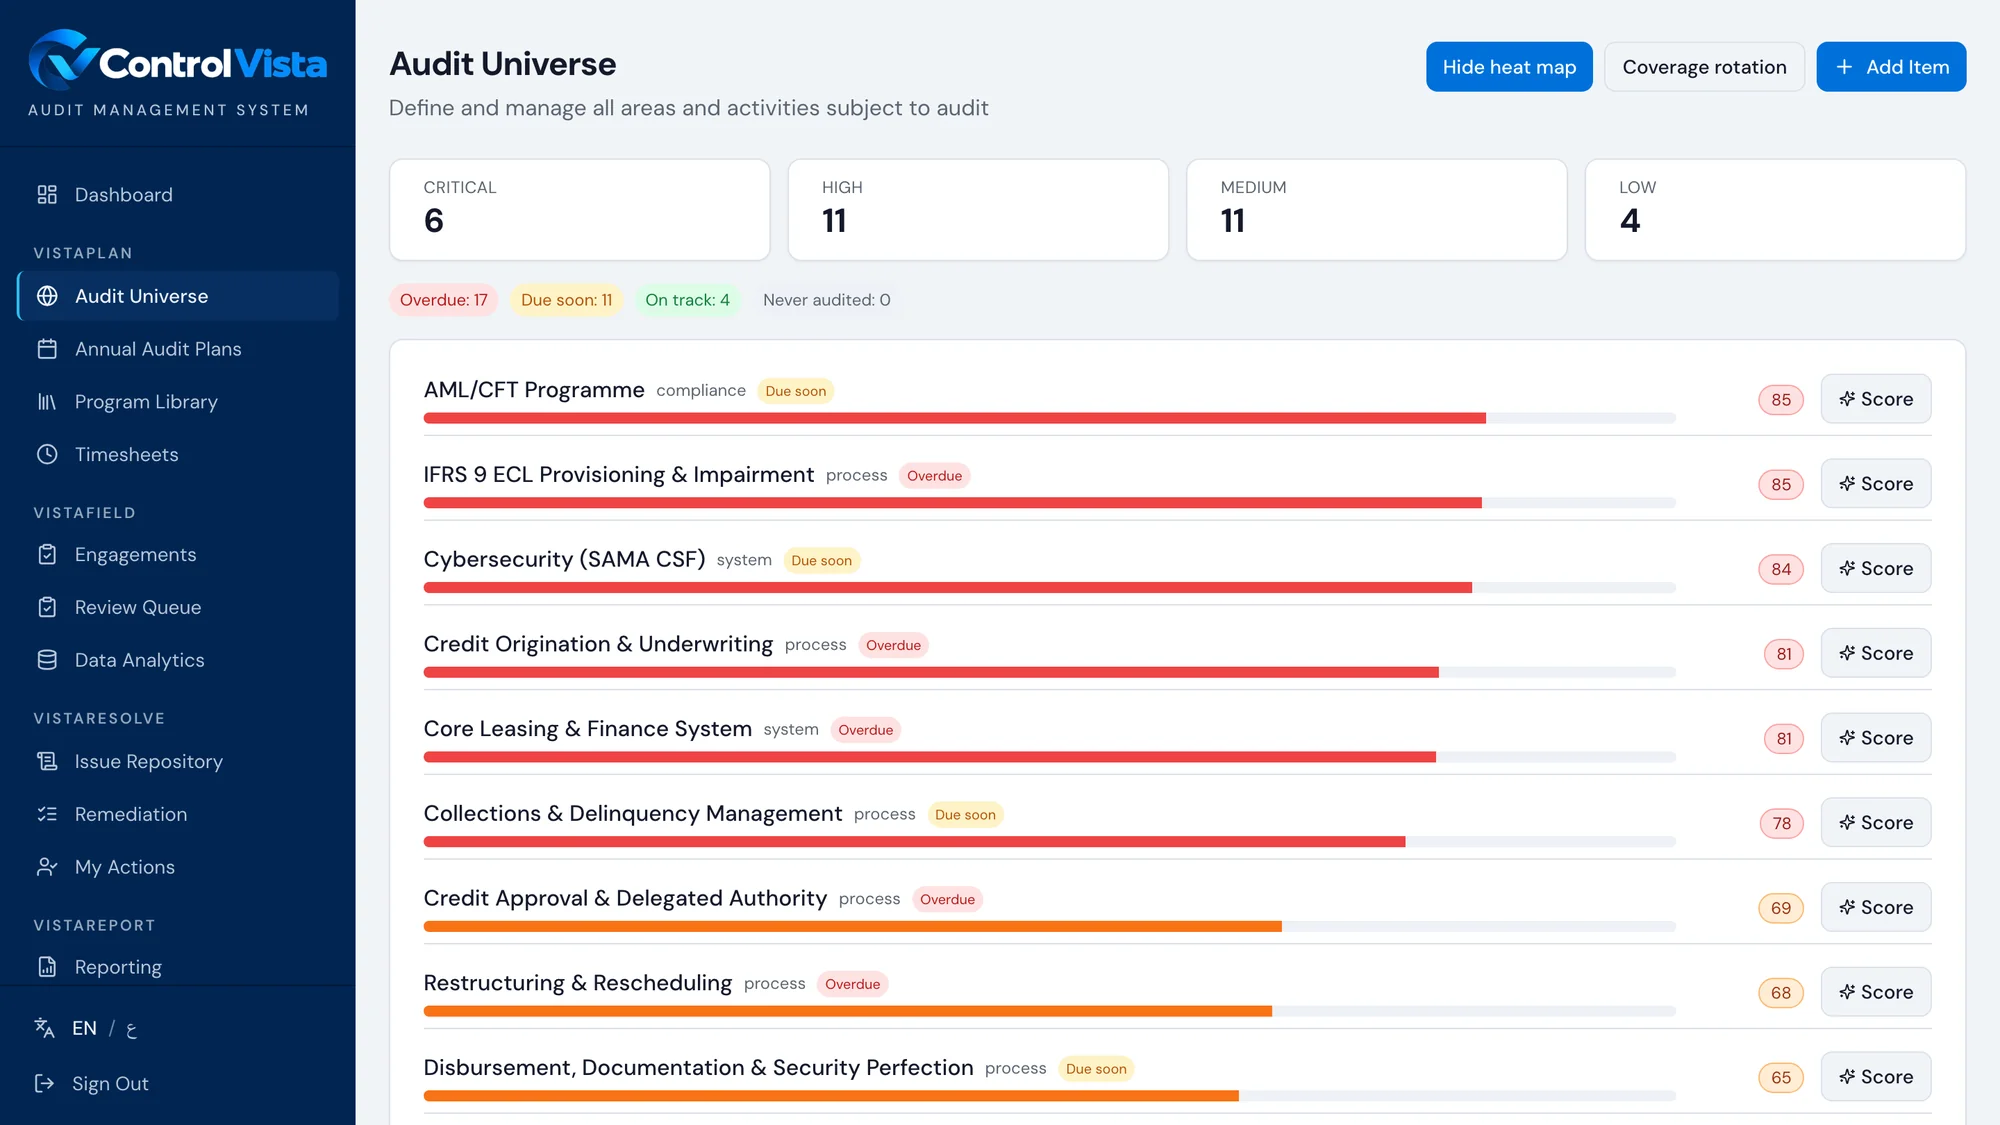Select the CRITICAL 6 summary card

point(579,210)
